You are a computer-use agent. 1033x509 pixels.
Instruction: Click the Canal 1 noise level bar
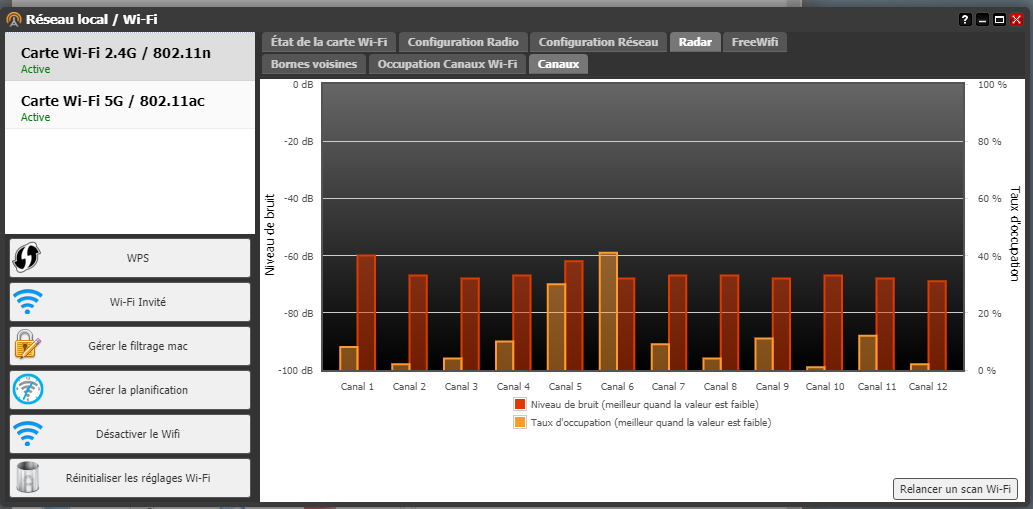click(x=366, y=312)
